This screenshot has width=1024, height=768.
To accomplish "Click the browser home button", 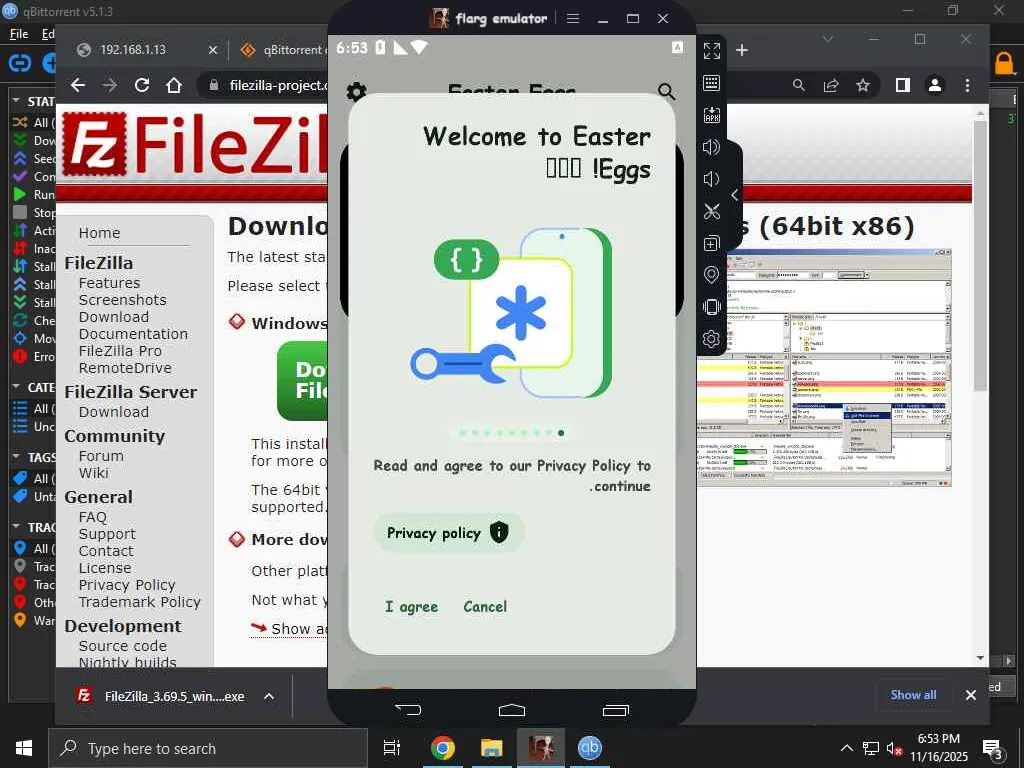I will [174, 85].
